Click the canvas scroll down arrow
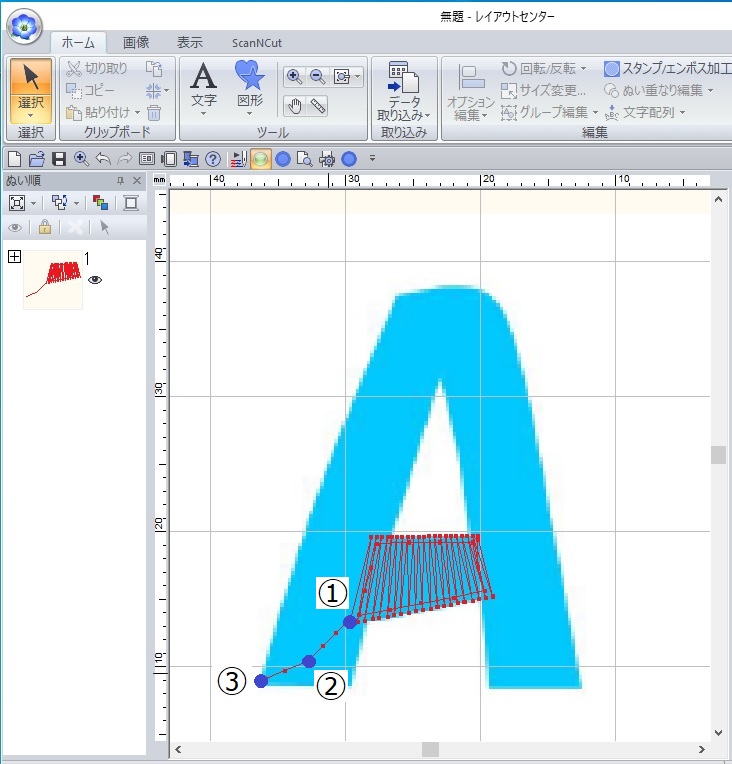 (718, 733)
